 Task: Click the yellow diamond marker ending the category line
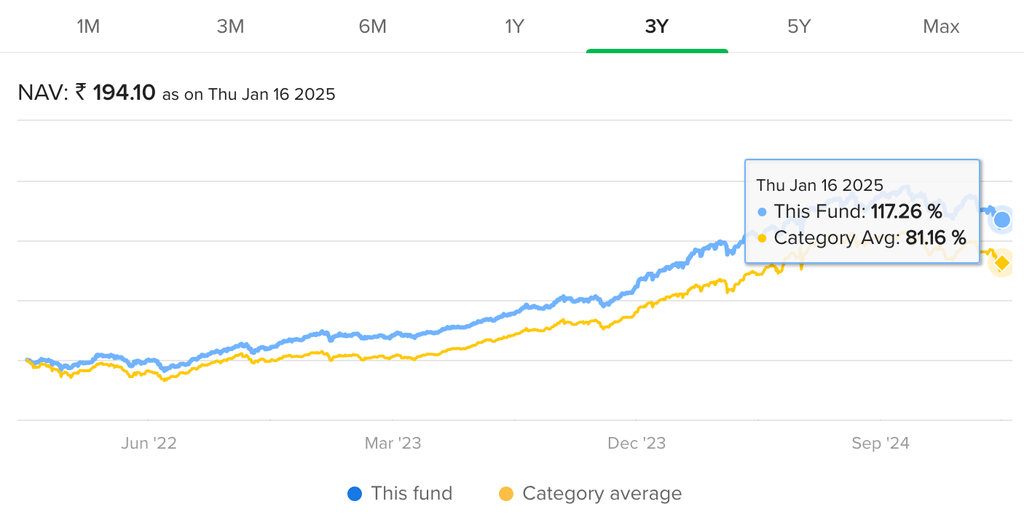pyautogui.click(x=1002, y=262)
